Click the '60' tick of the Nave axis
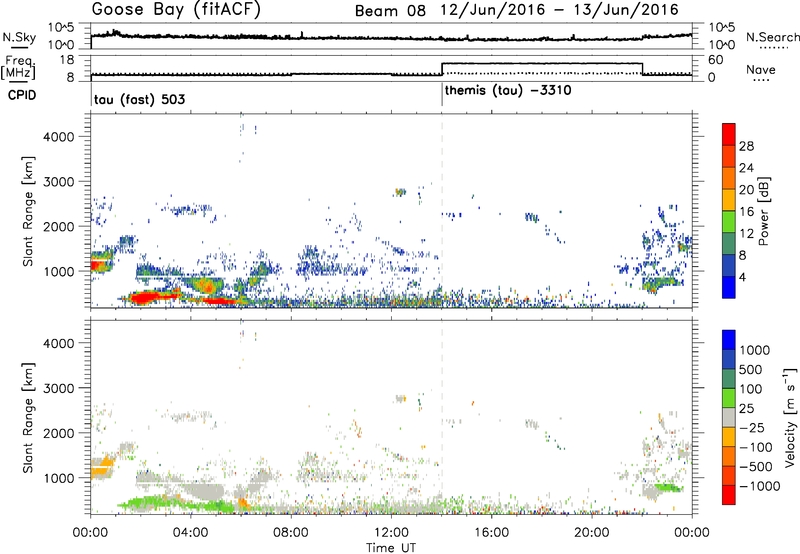The width and height of the screenshot is (800, 554). tap(716, 60)
